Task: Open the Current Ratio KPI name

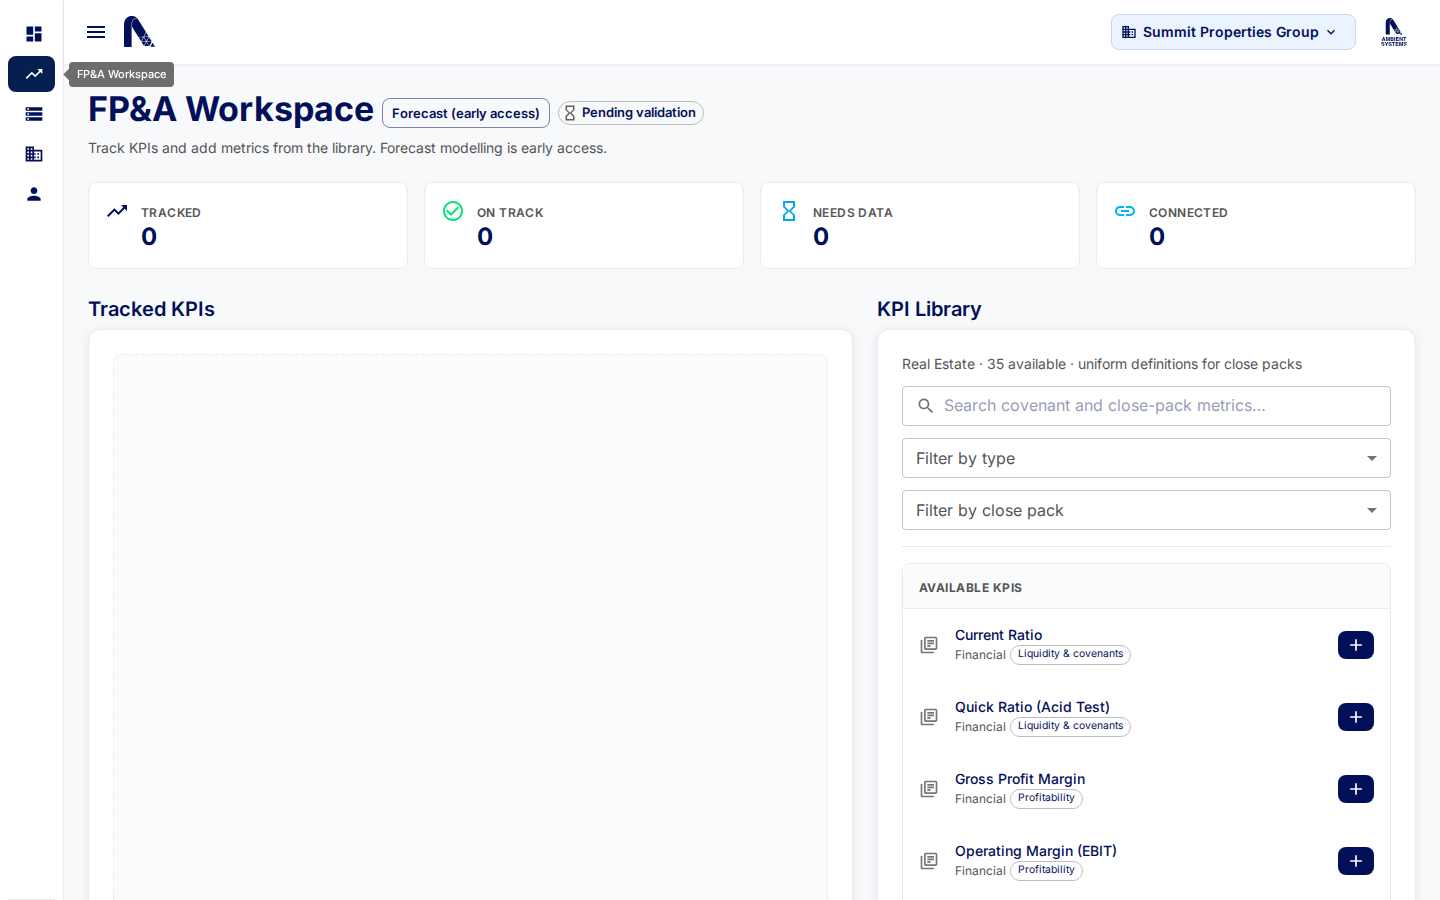Action: click(998, 635)
